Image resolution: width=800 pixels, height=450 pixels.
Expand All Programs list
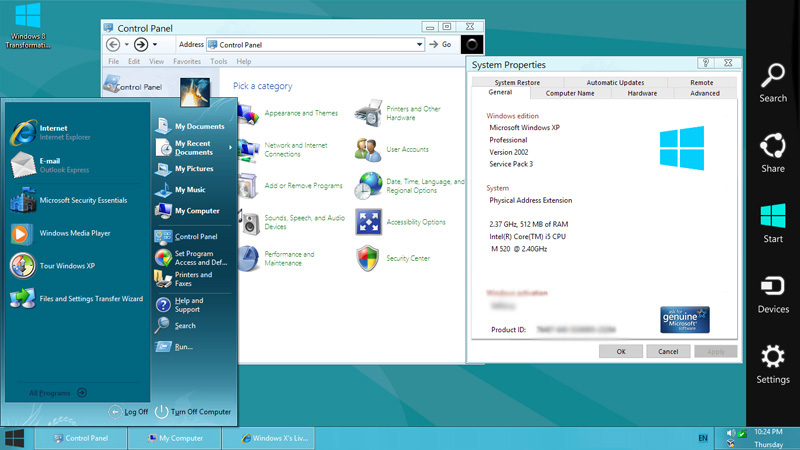pos(58,393)
